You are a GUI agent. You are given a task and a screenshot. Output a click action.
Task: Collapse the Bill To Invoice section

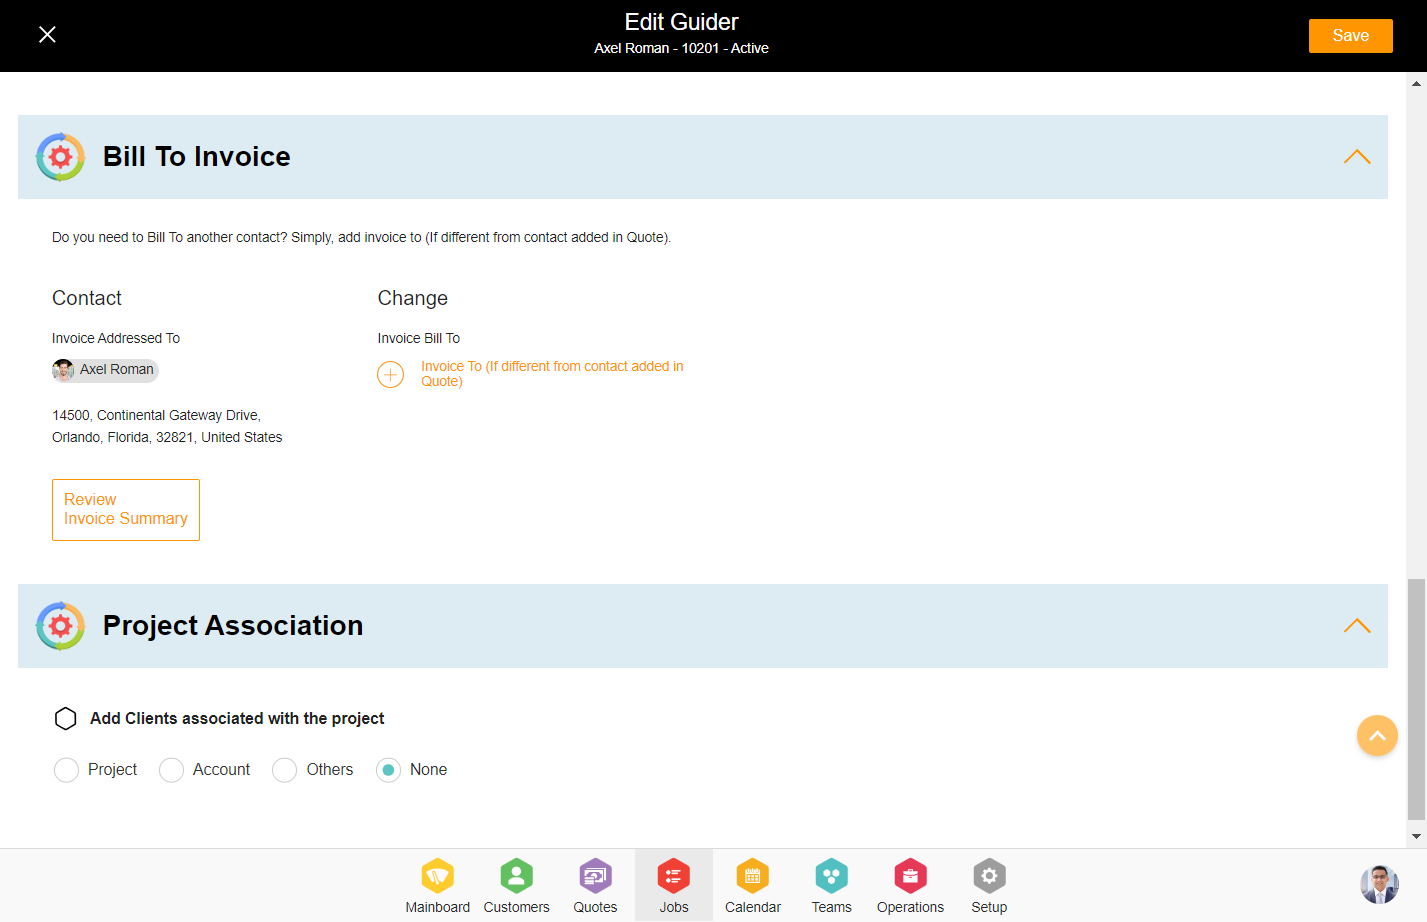tap(1357, 157)
